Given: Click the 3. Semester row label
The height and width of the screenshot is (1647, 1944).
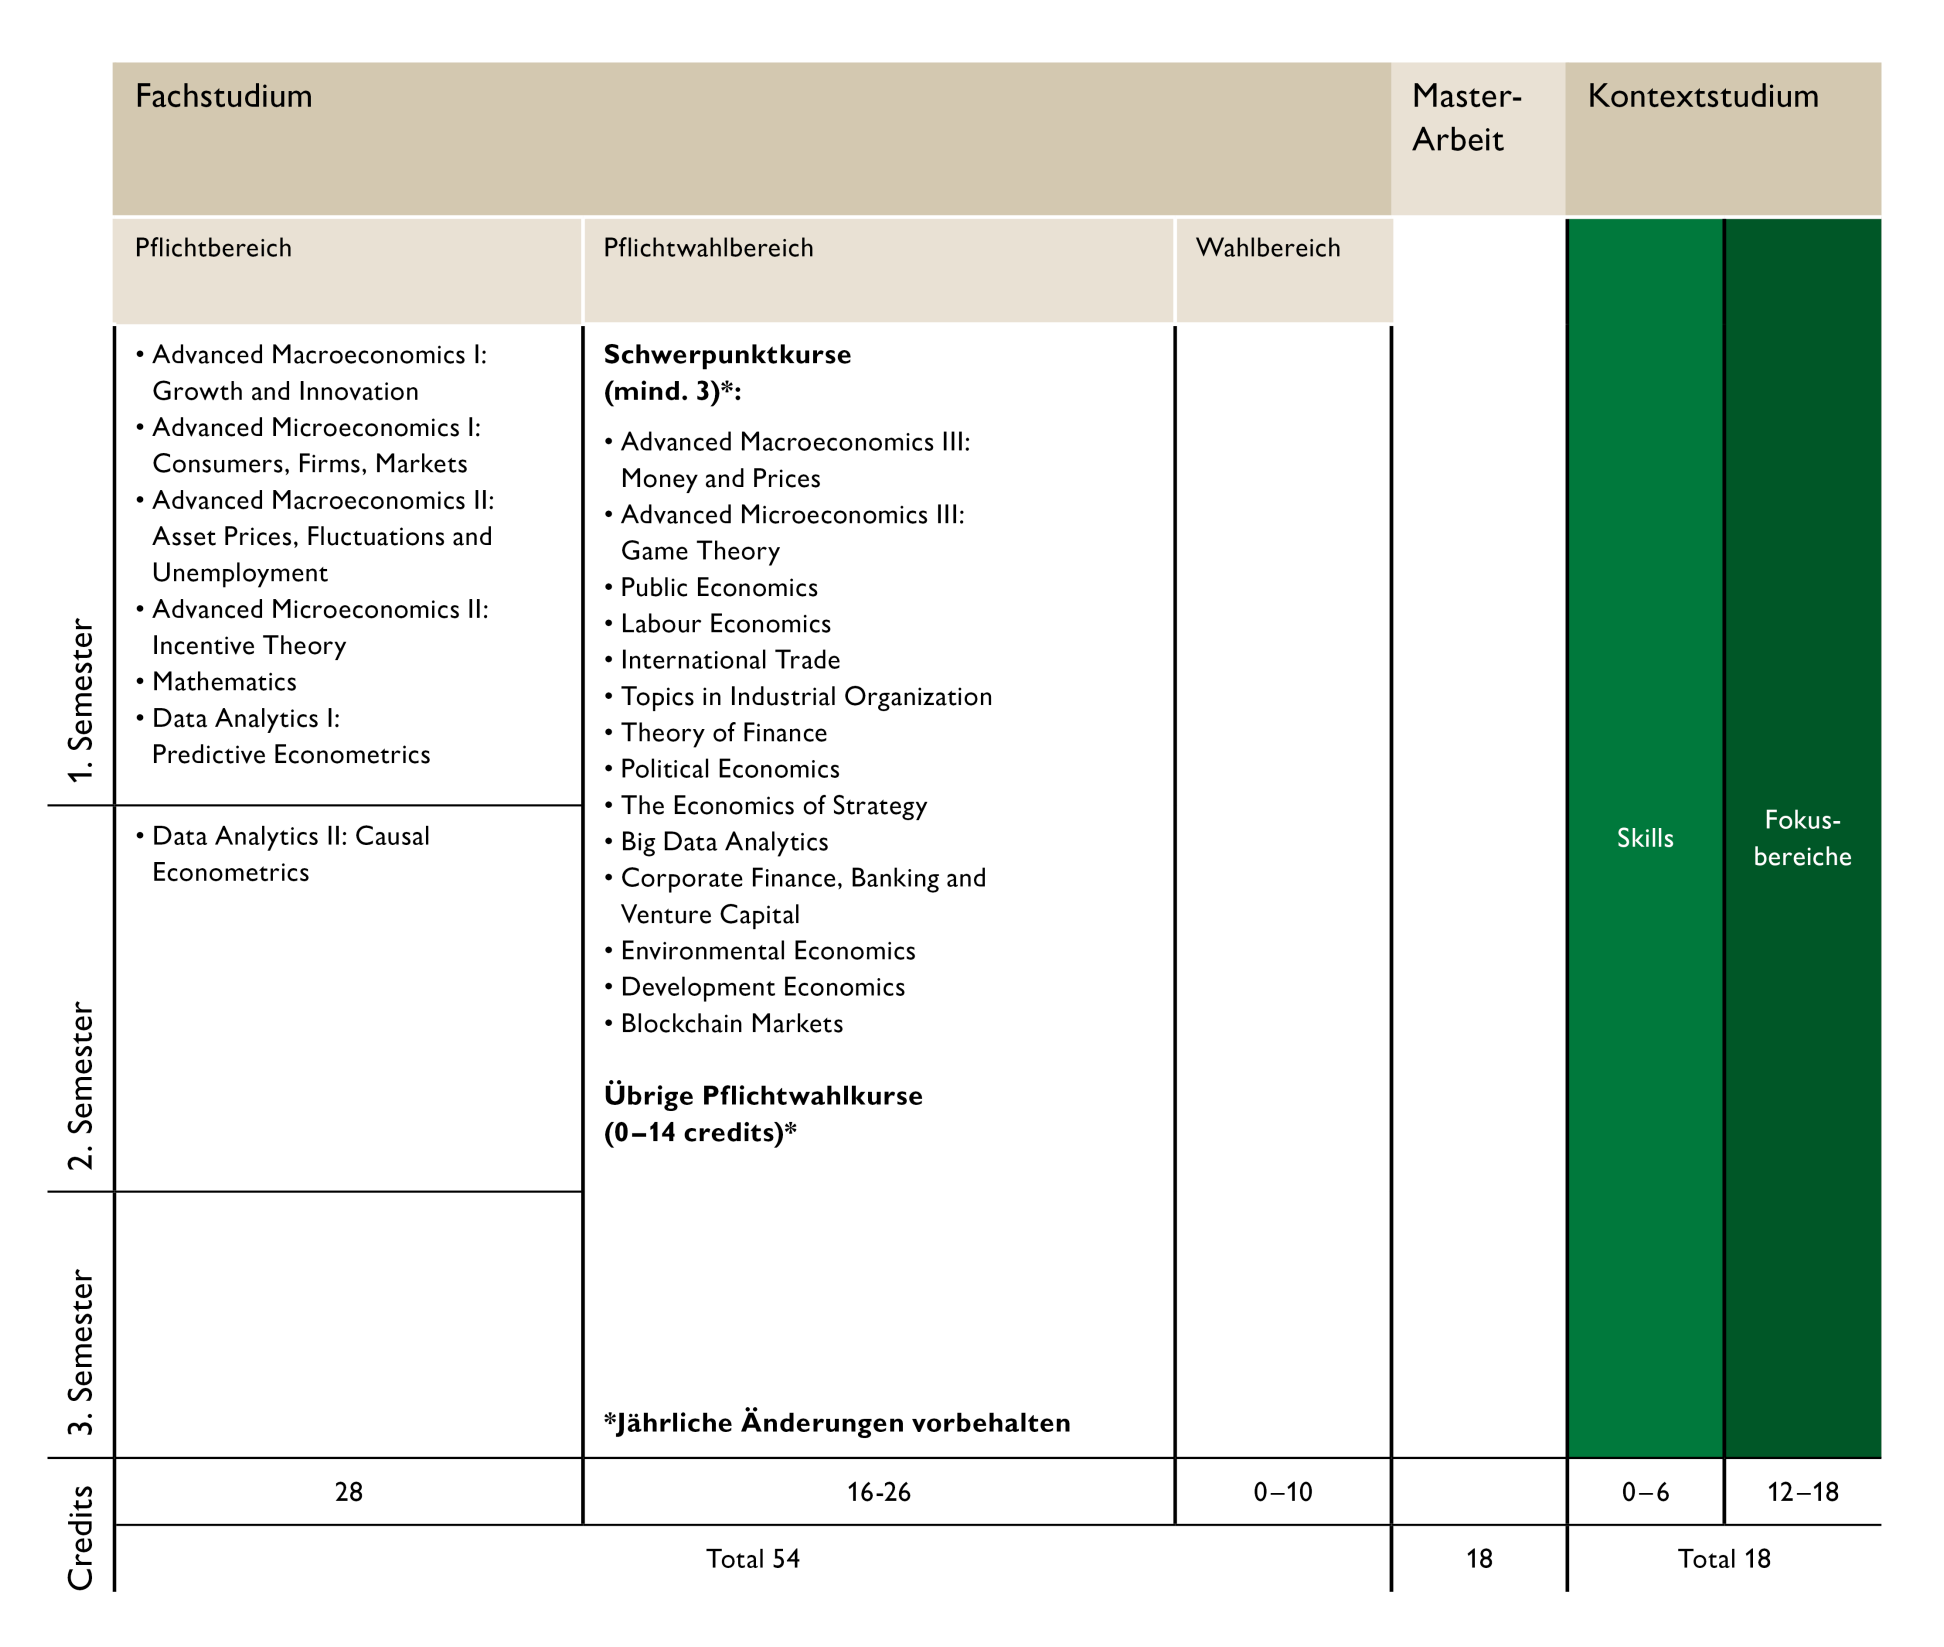Looking at the screenshot, I should click(80, 1352).
